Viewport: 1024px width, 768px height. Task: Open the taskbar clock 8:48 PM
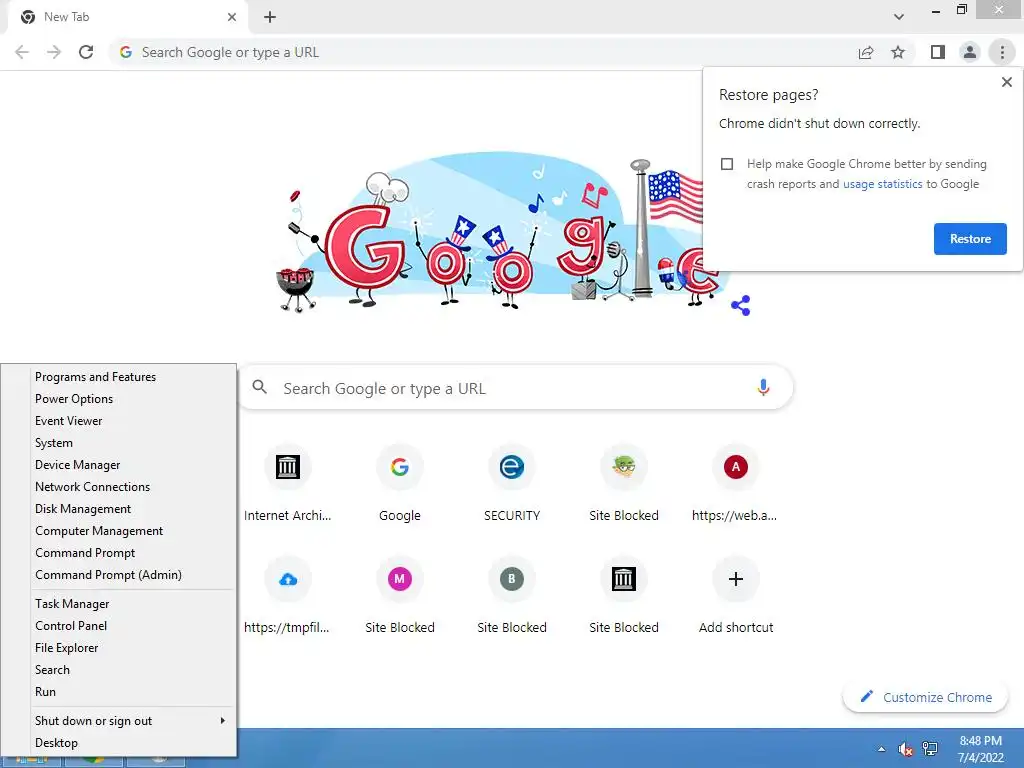click(980, 749)
